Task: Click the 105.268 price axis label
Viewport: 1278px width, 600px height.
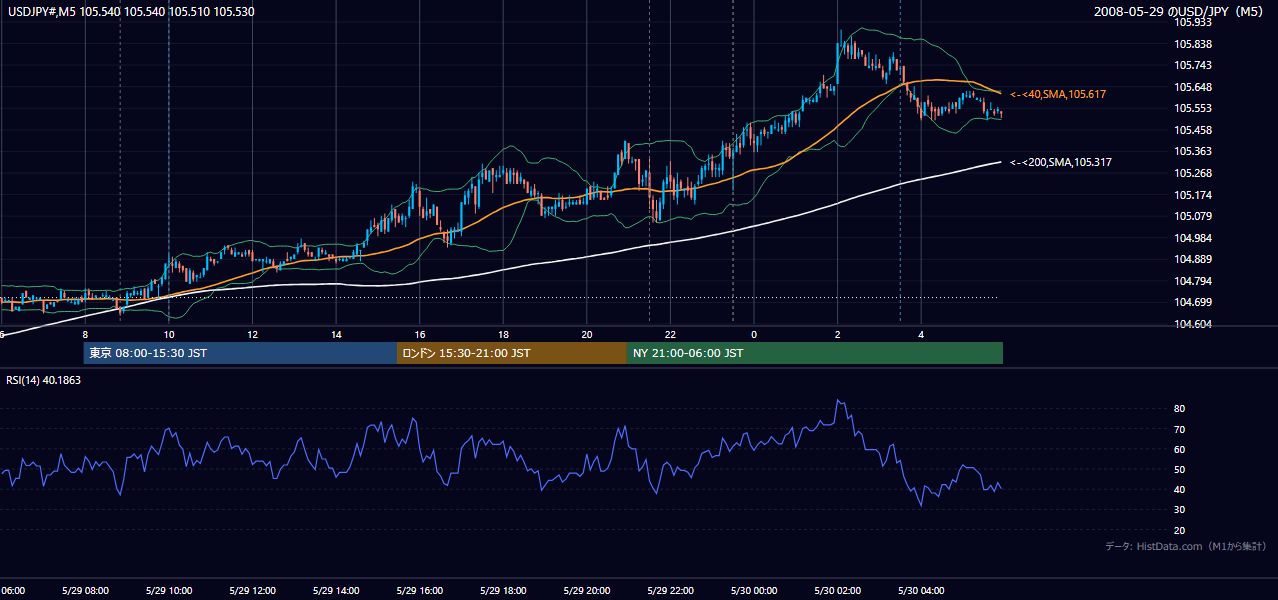Action: click(x=1192, y=173)
